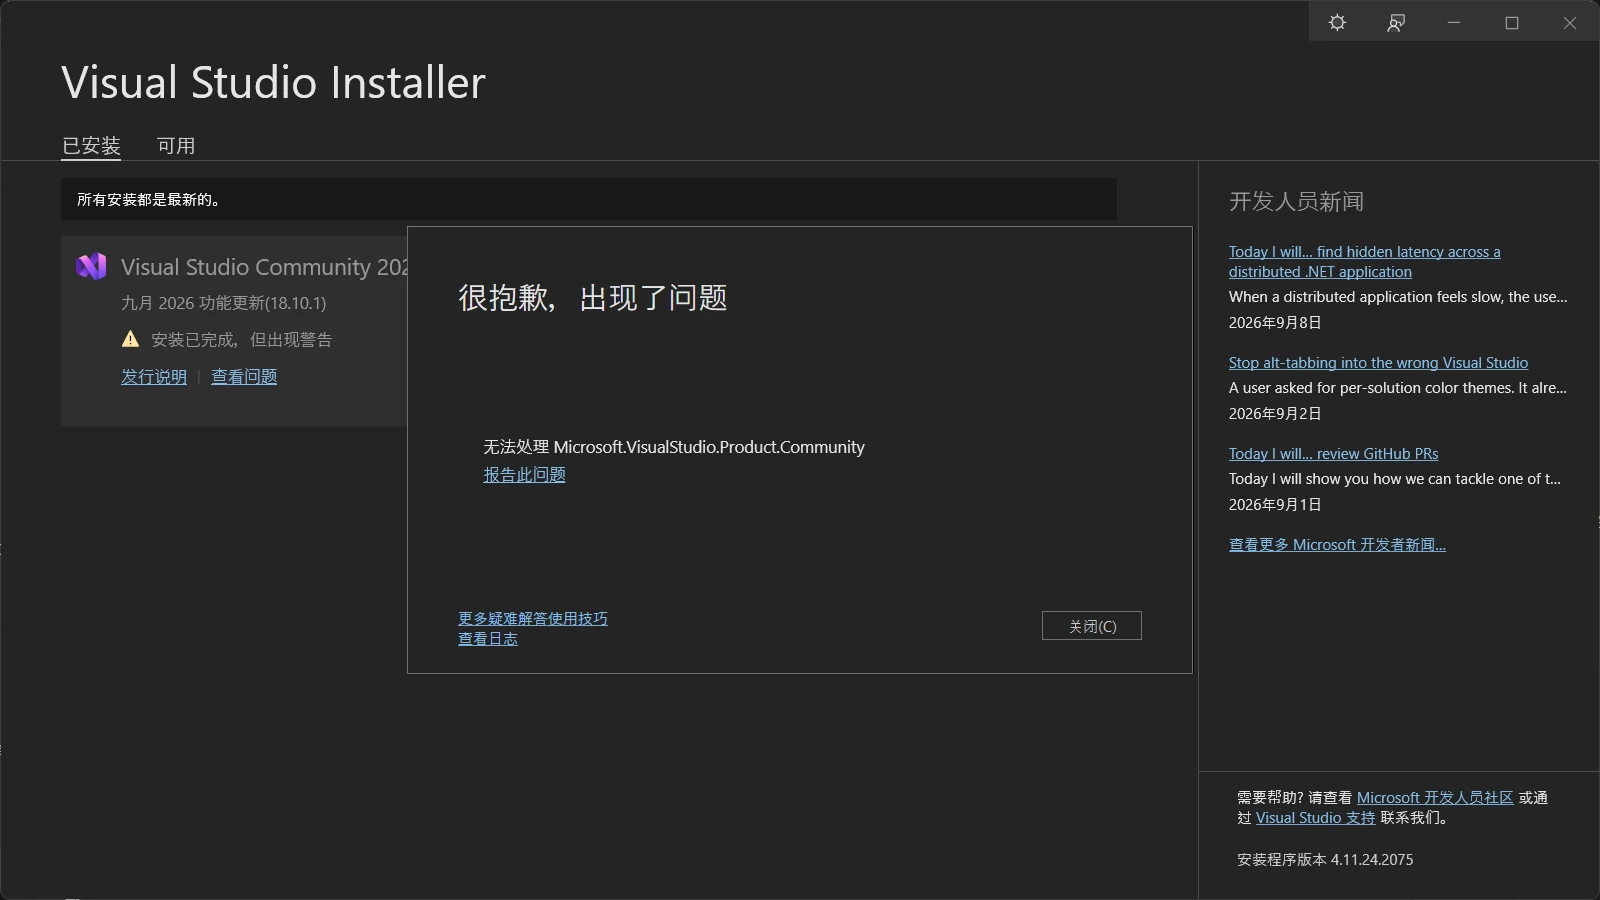Viewport: 1600px width, 900px height.
Task: Open the 发行说明 link
Action: 154,377
